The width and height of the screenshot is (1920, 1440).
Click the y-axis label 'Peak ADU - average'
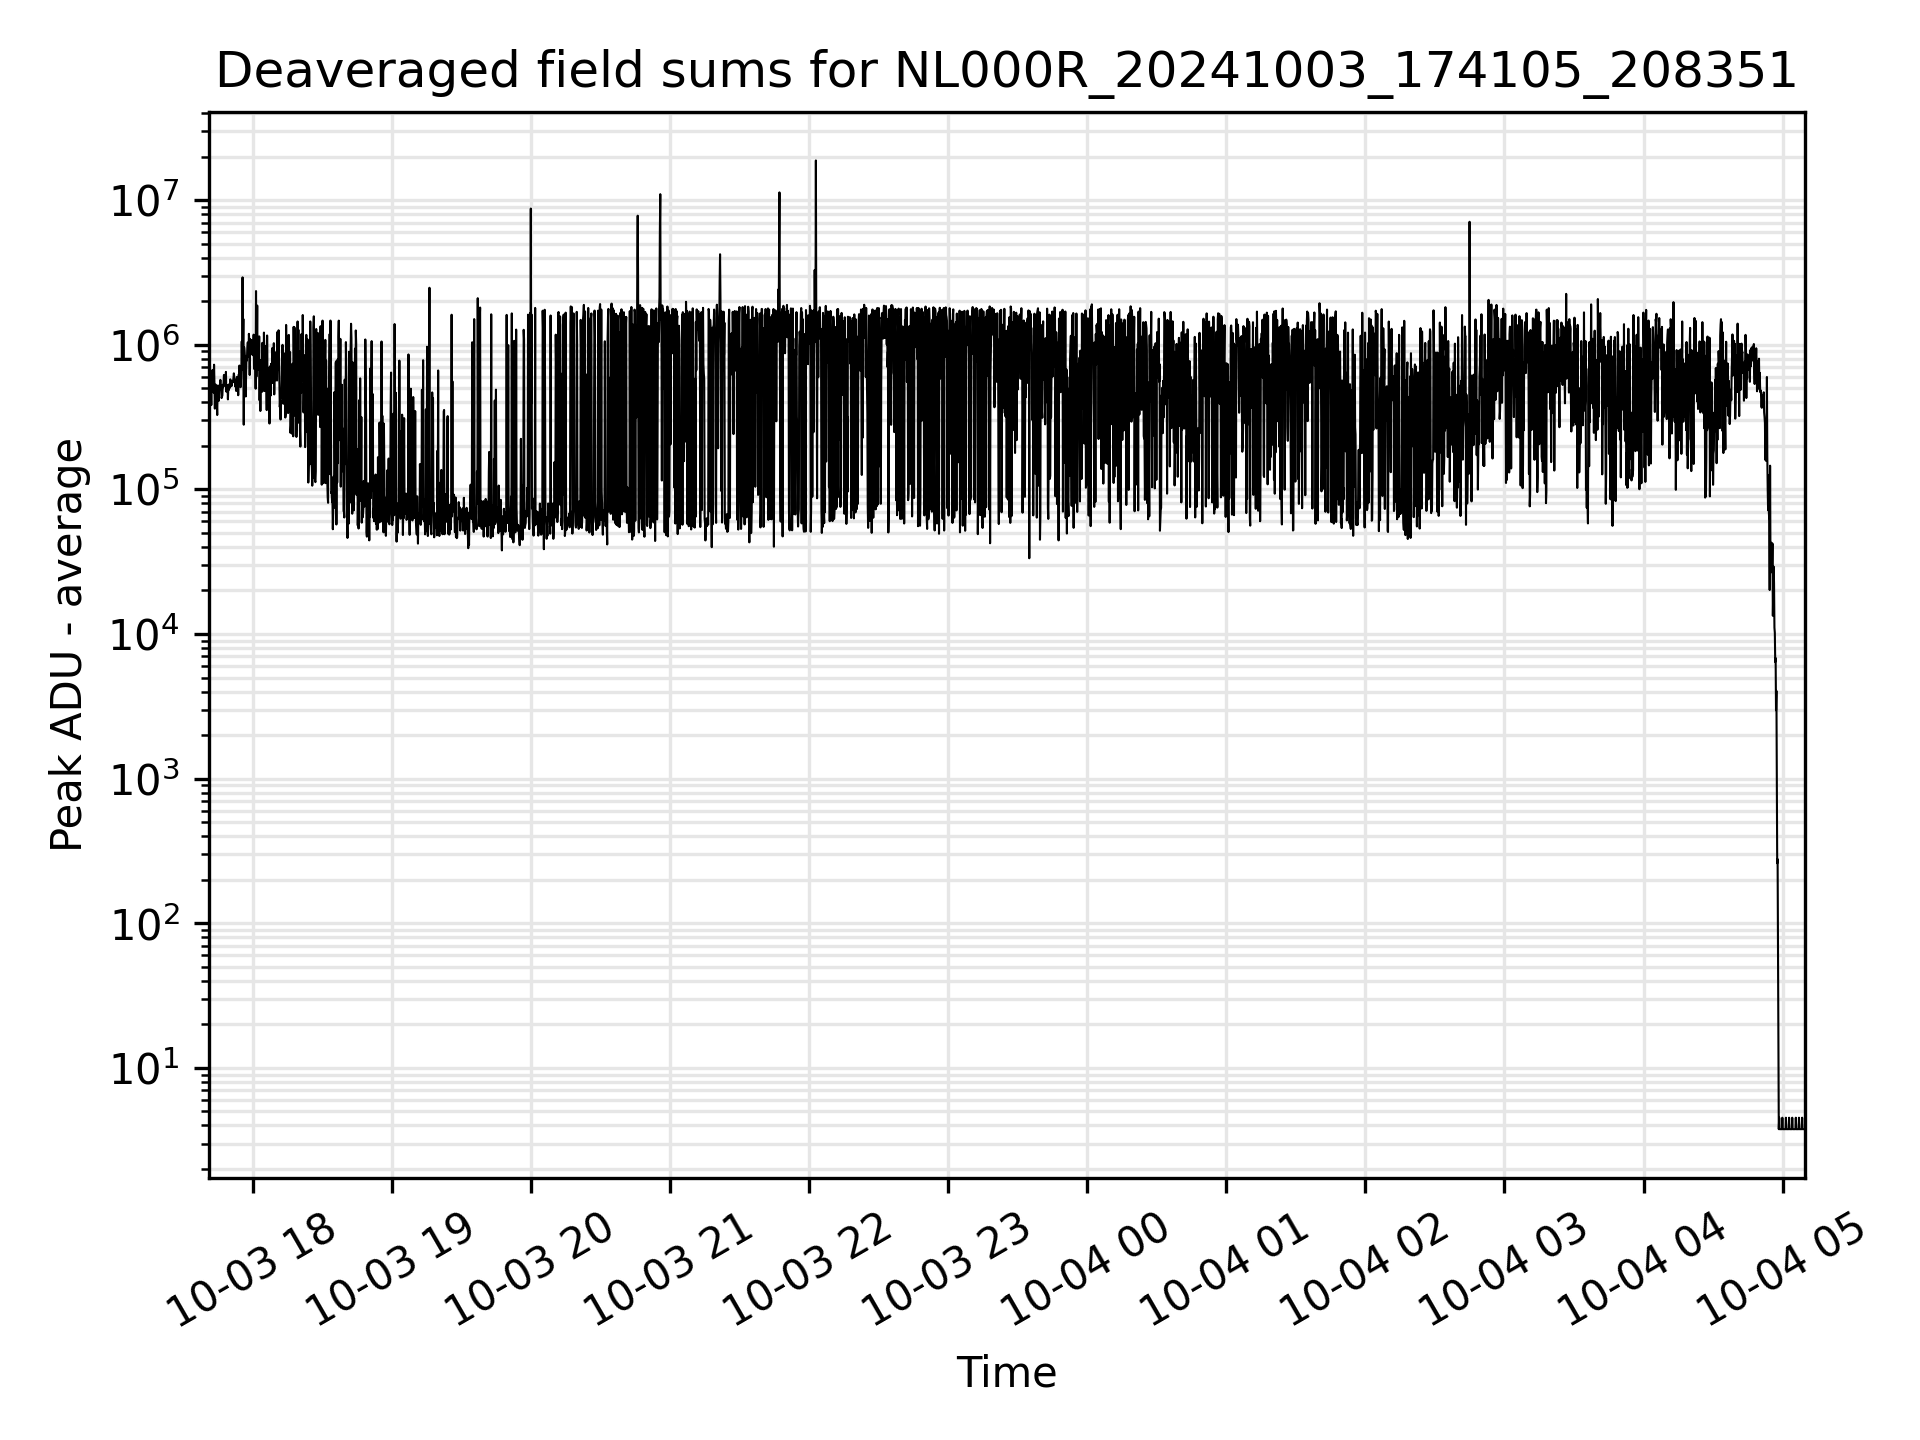[x=67, y=645]
